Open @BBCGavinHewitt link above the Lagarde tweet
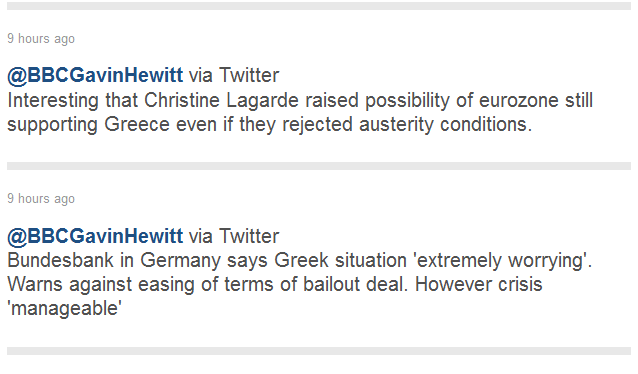 [95, 75]
